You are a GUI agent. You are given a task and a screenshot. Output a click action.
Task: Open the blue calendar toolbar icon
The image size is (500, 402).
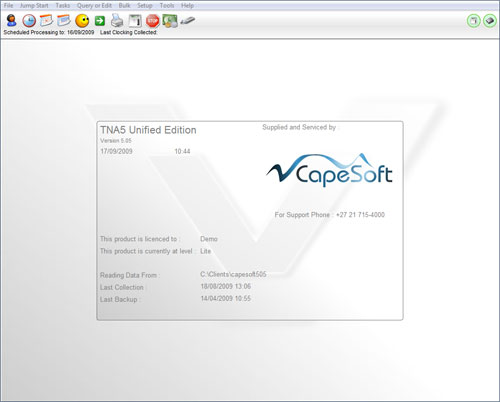pos(64,21)
